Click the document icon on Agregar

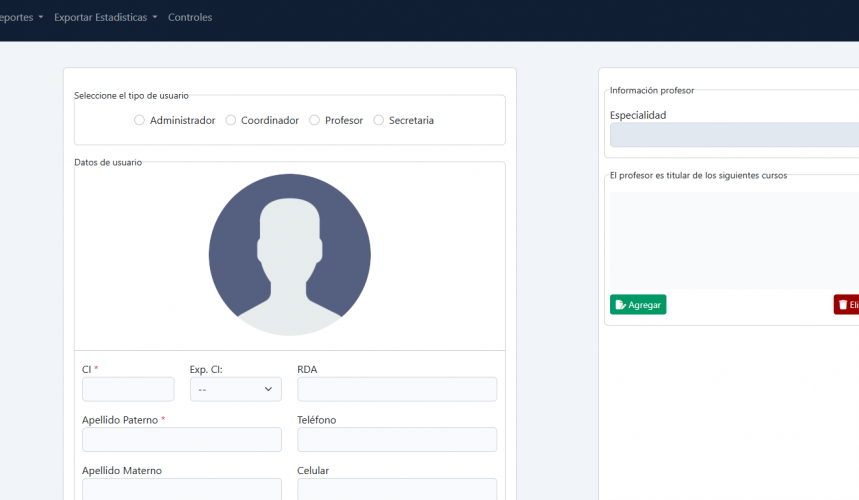620,304
